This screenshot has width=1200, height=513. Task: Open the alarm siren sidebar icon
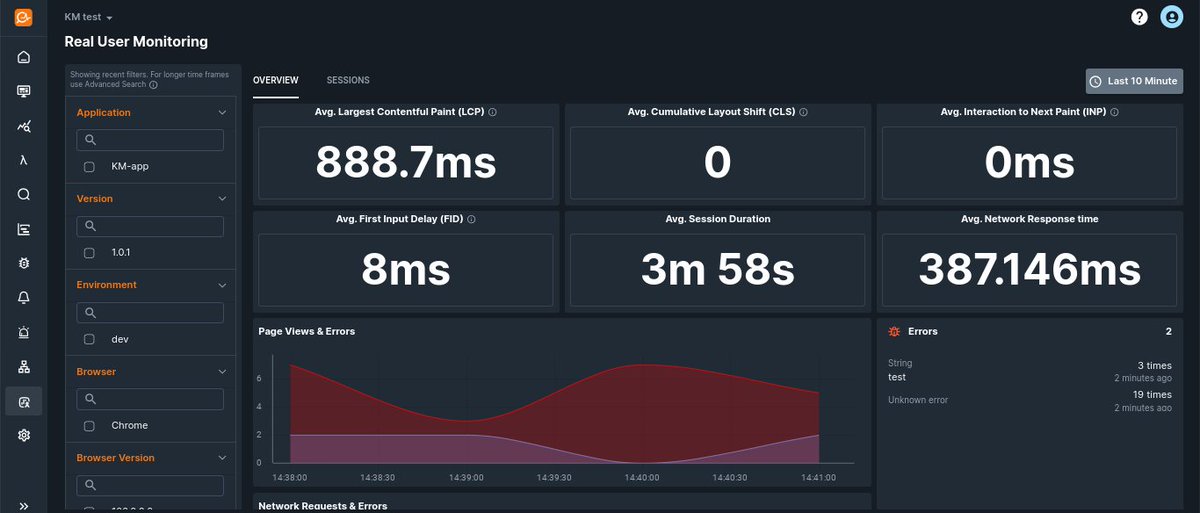pyautogui.click(x=24, y=332)
